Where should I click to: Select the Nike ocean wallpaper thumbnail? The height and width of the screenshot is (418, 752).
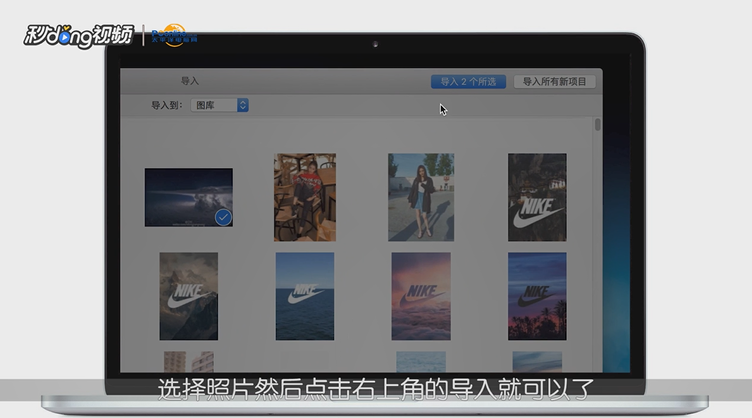pos(305,296)
